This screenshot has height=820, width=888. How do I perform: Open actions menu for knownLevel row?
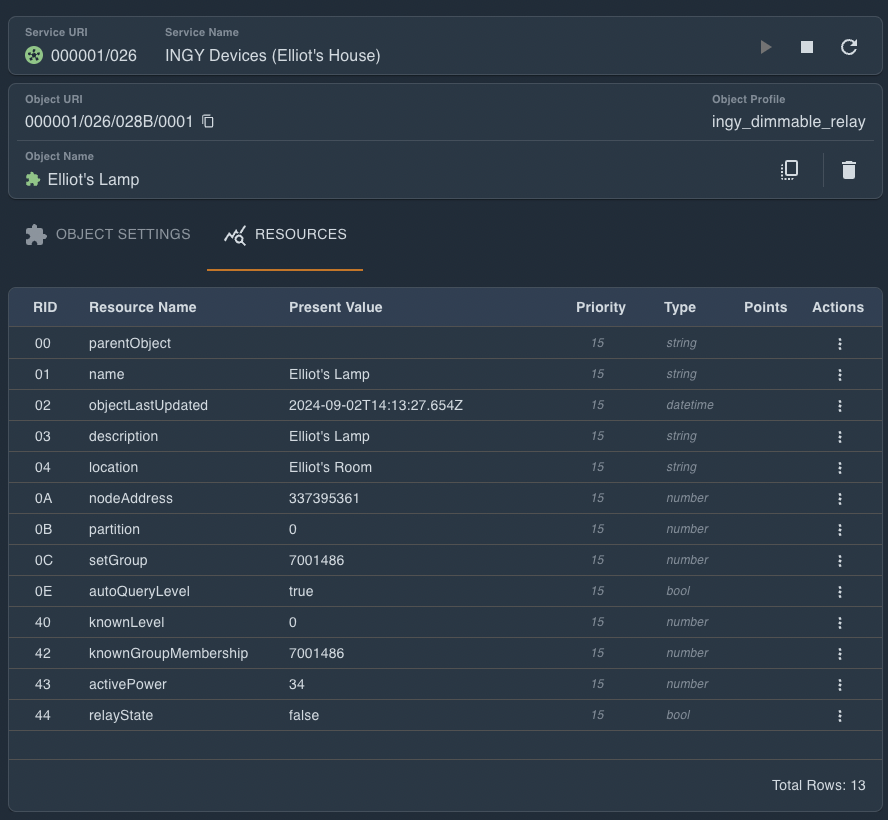coord(840,623)
